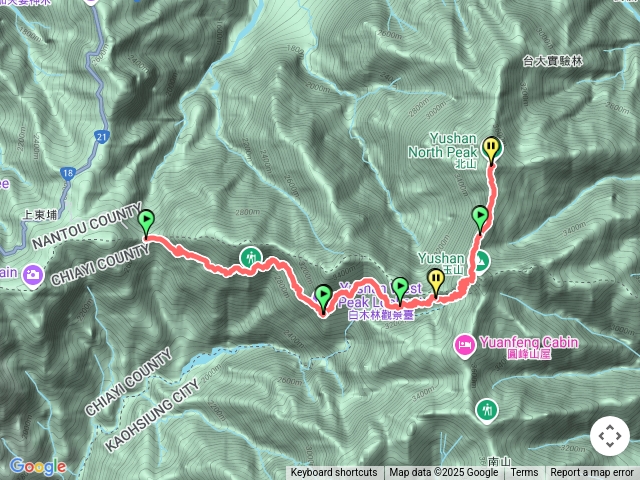Image resolution: width=640 pixels, height=480 pixels.
Task: Select the yellow pause marker at Yushan North Peak
Action: (x=492, y=150)
